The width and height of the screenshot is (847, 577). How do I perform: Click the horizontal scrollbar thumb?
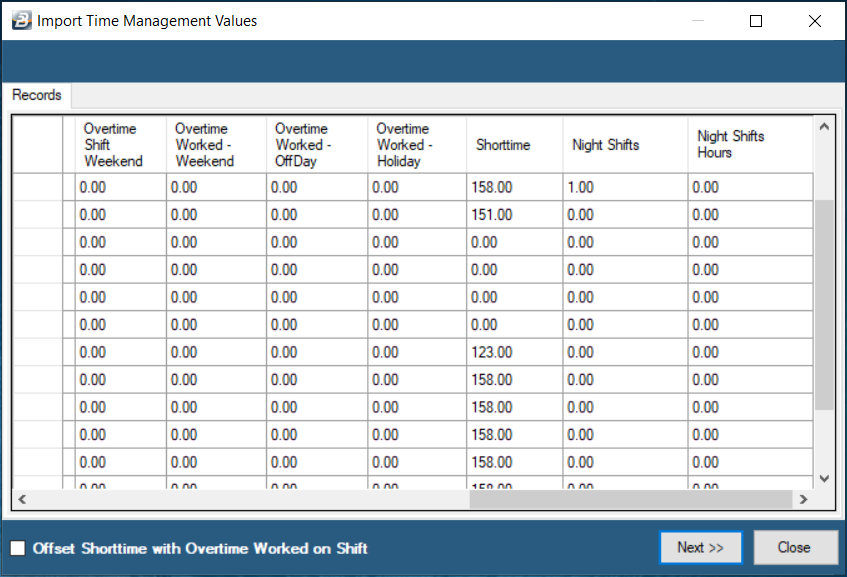630,500
